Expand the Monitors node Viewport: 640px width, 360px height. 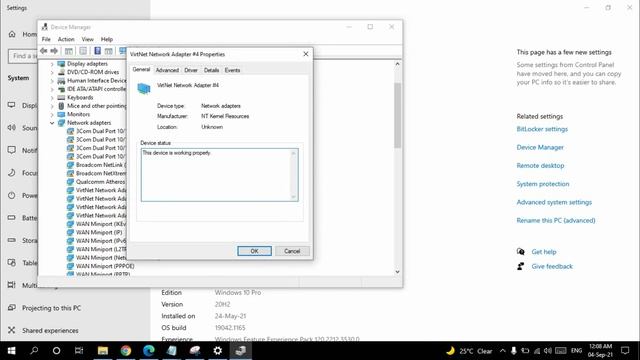point(52,115)
